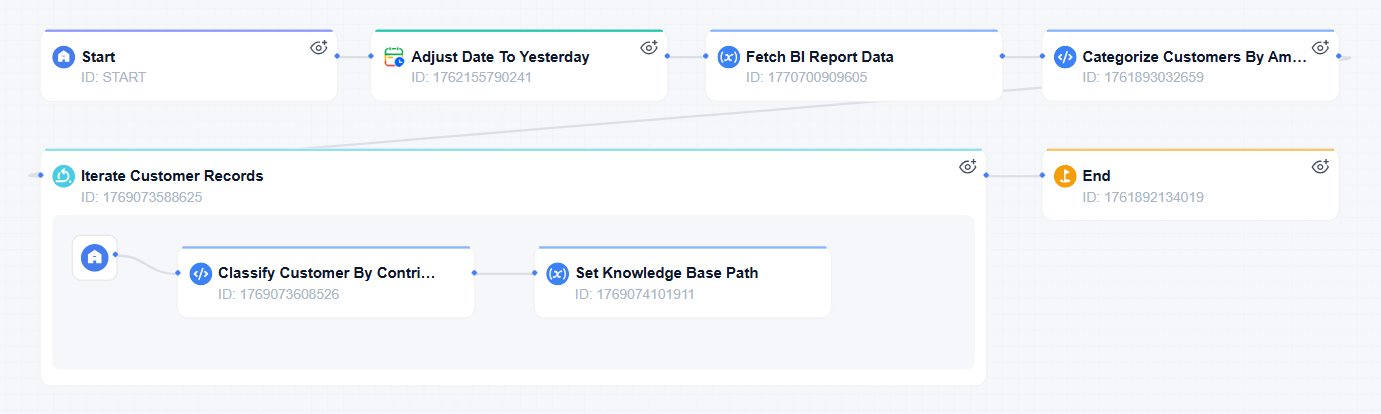The height and width of the screenshot is (414, 1381).
Task: Click the Categorize Customers code icon
Action: click(1065, 57)
